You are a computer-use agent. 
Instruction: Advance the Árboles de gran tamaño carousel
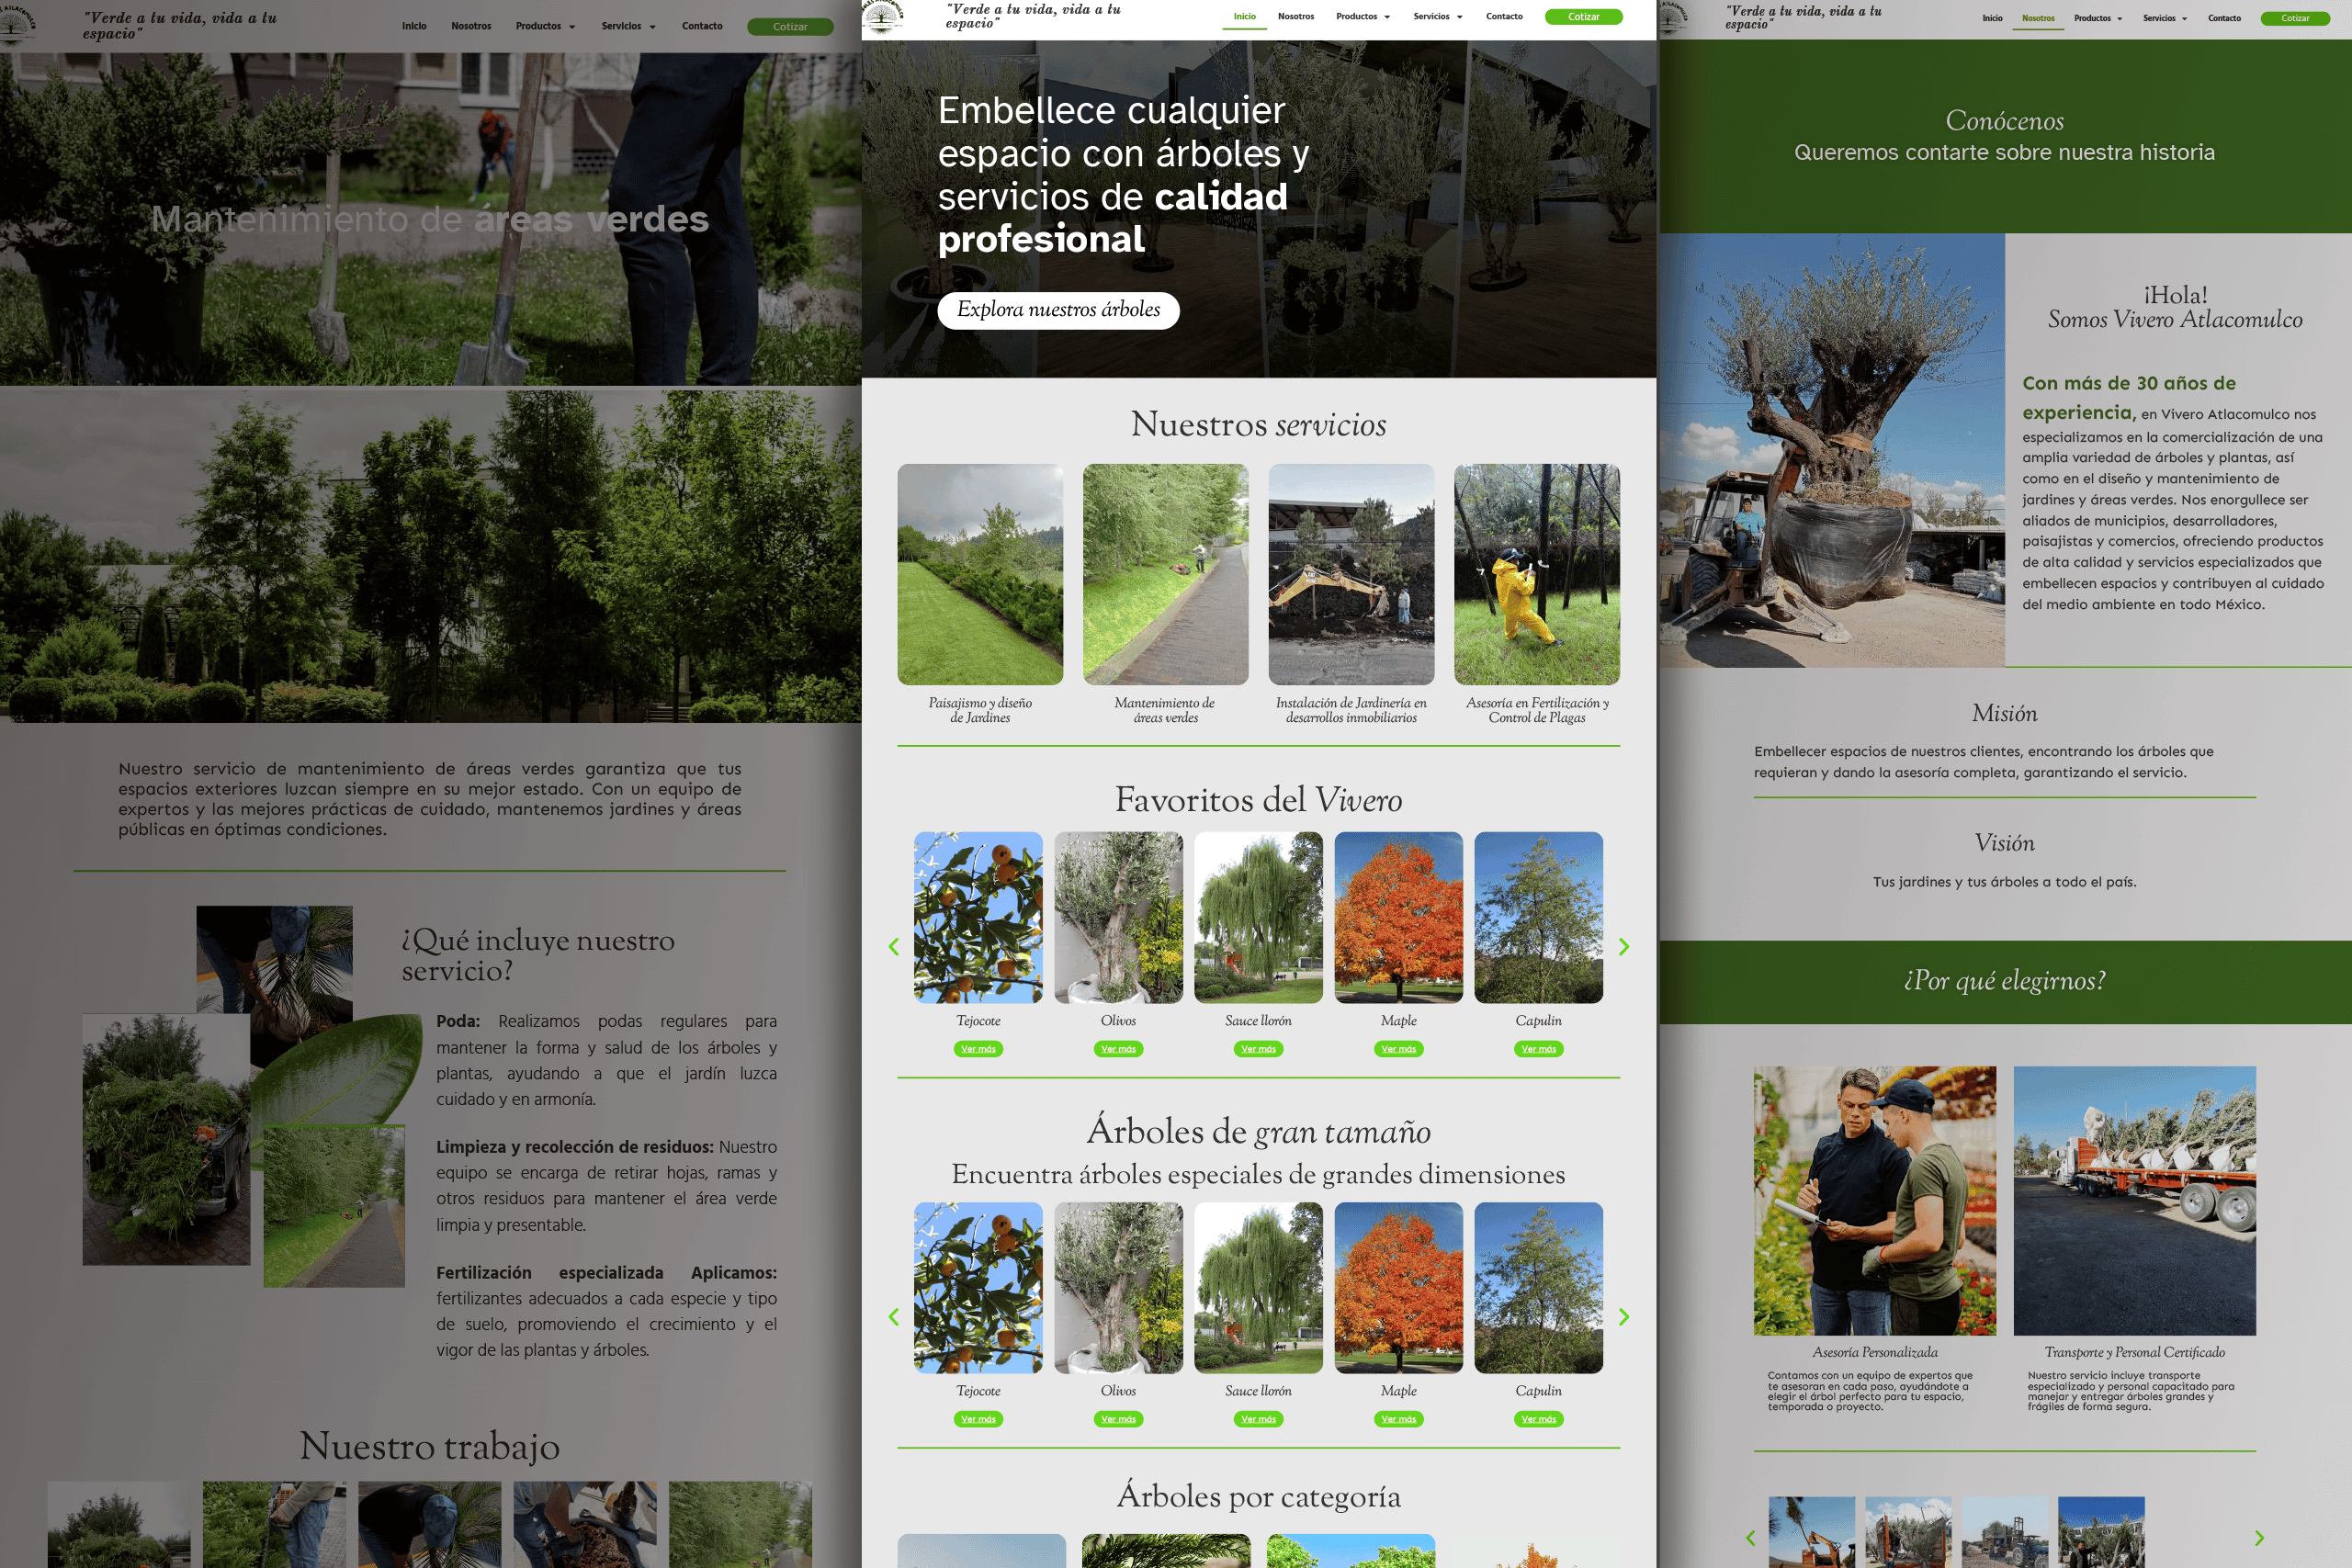coord(1624,1317)
